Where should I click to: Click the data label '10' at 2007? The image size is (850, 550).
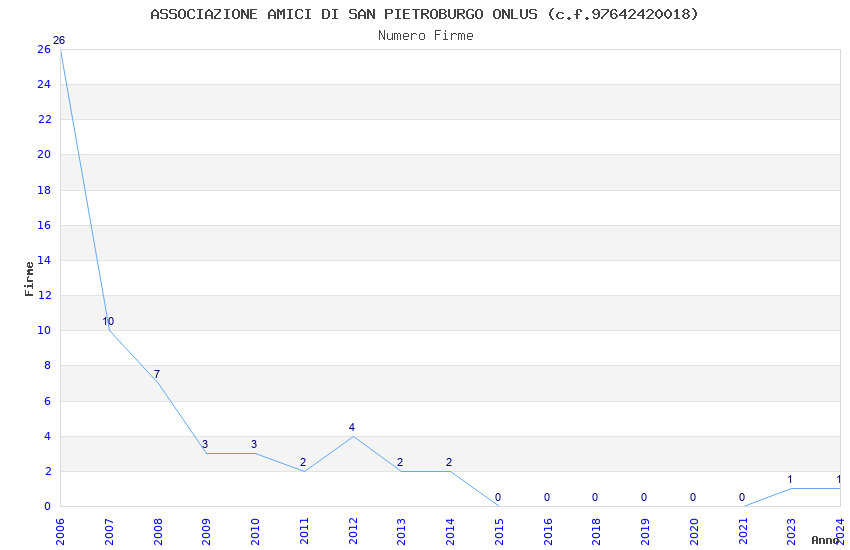click(108, 321)
